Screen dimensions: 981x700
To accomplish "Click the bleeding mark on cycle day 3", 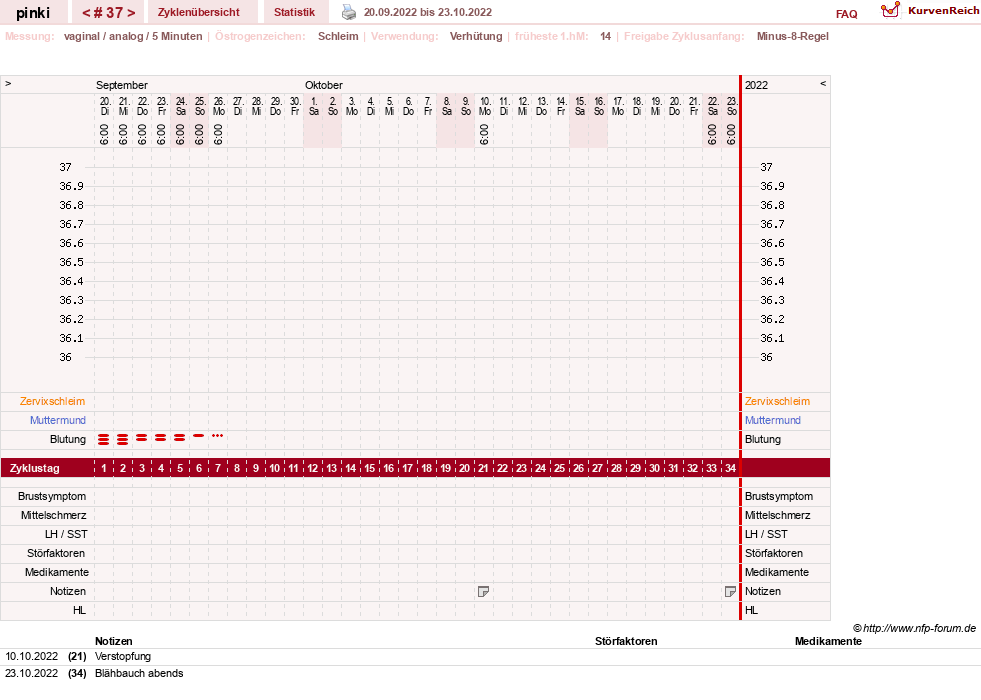I will click(x=142, y=438).
